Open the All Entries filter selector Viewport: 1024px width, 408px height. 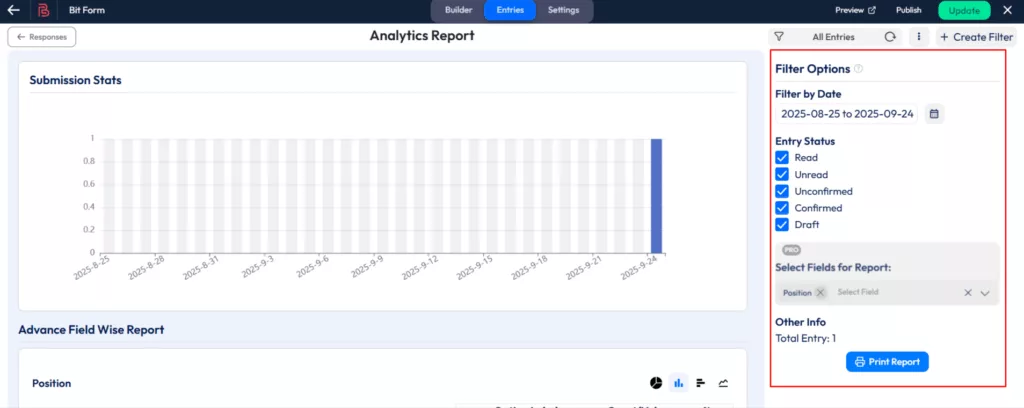coord(833,37)
